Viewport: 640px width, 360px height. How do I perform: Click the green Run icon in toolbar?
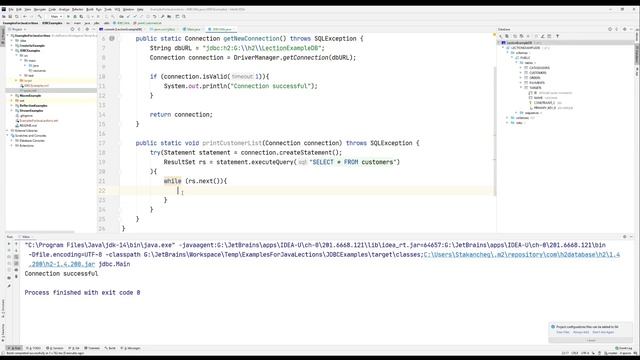(68, 17)
